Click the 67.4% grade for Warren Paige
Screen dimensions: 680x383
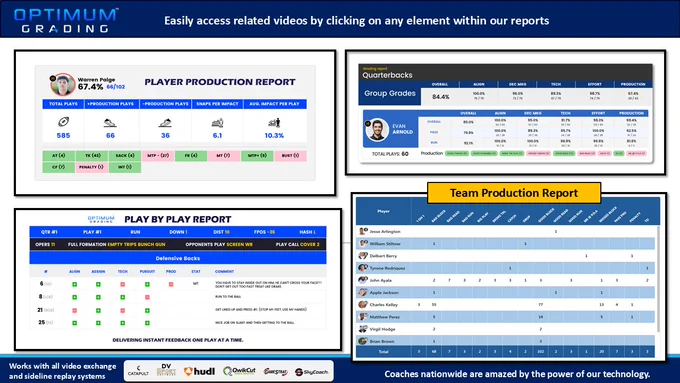pyautogui.click(x=90, y=87)
